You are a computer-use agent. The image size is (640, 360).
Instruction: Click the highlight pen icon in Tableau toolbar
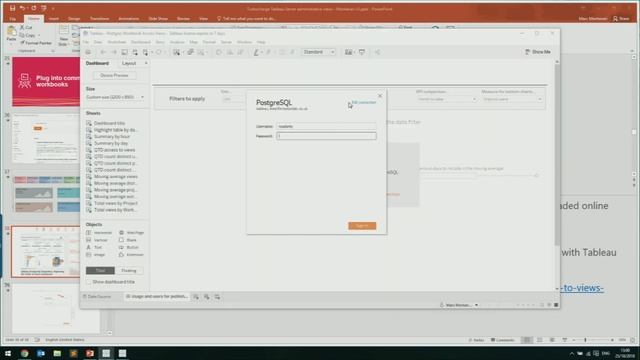(256, 52)
